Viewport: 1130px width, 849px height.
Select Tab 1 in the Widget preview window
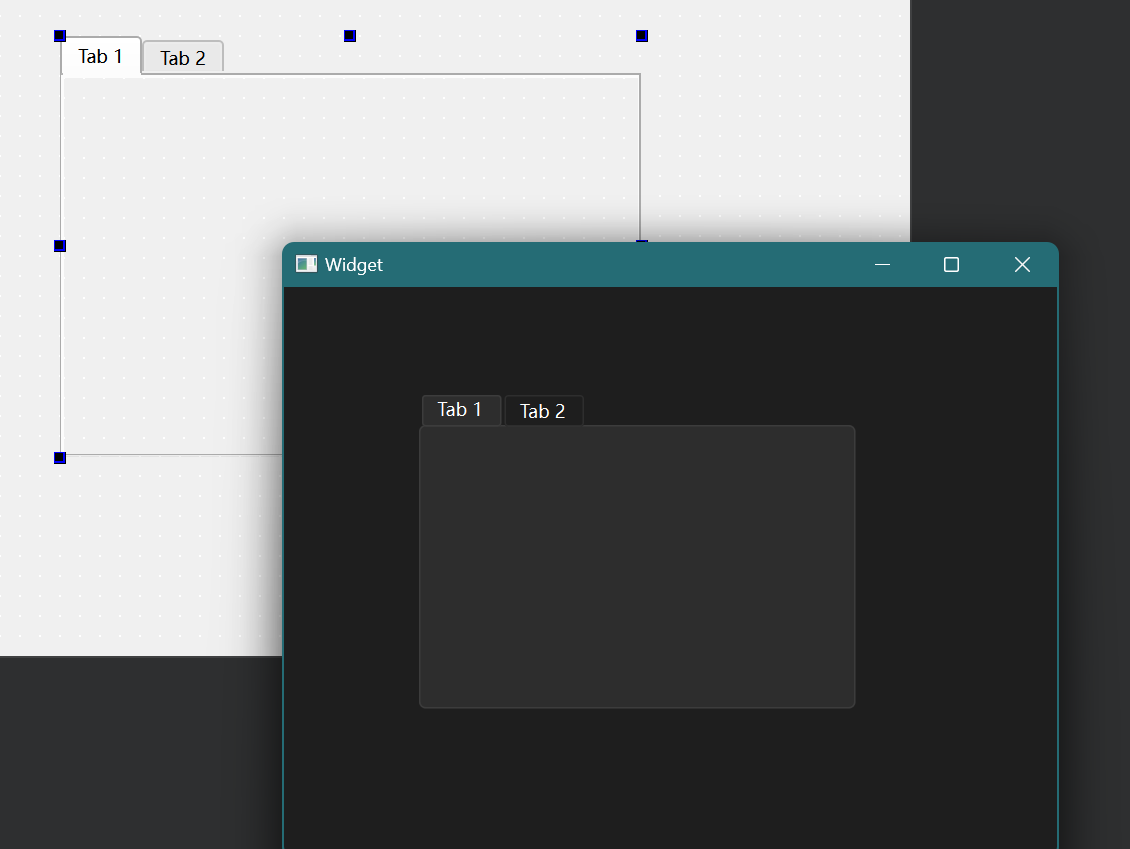tap(460, 410)
